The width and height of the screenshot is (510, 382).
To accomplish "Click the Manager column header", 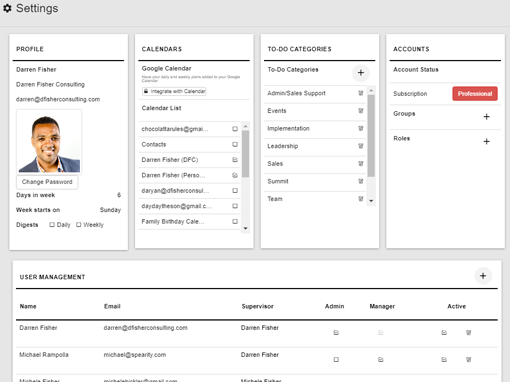I will click(x=382, y=306).
